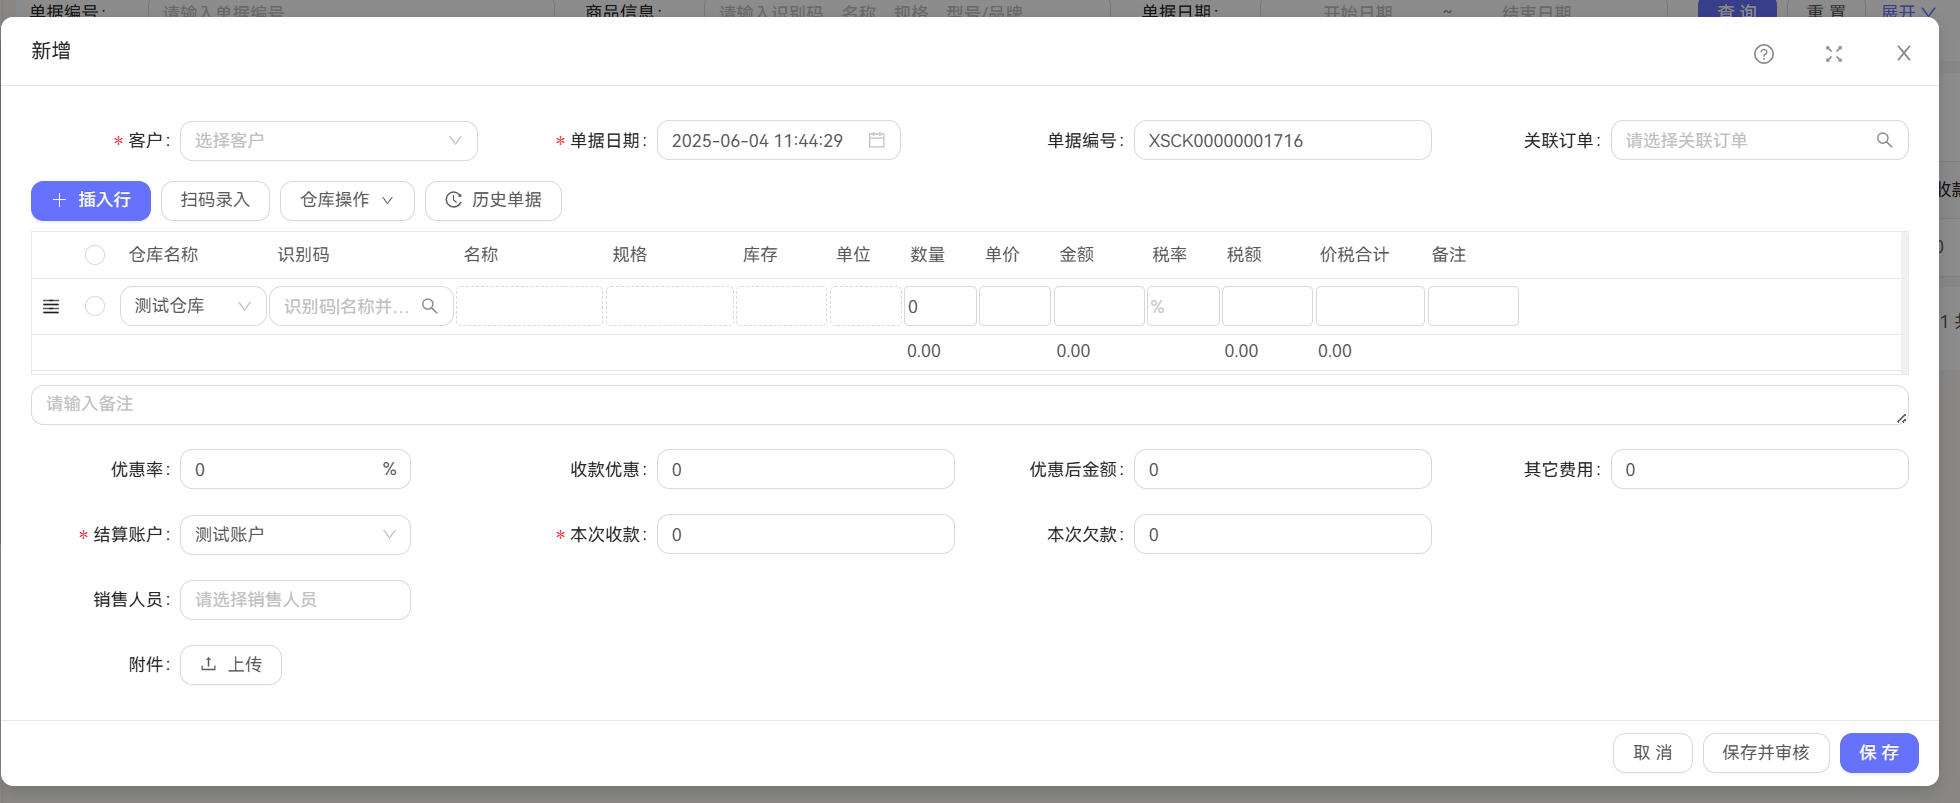Click the 销售人员 selection field
The height and width of the screenshot is (803, 1960).
pyautogui.click(x=295, y=600)
